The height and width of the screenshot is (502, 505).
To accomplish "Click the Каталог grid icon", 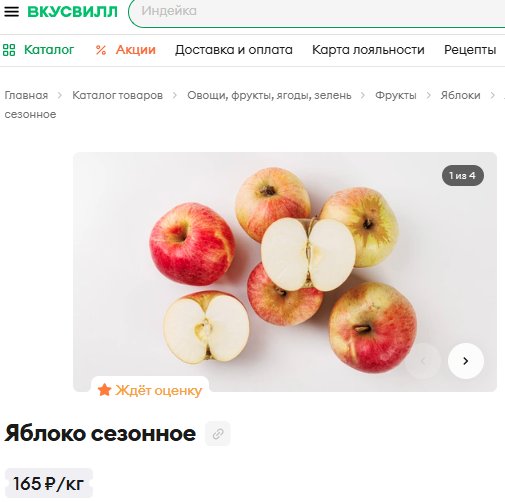I will (x=9, y=50).
